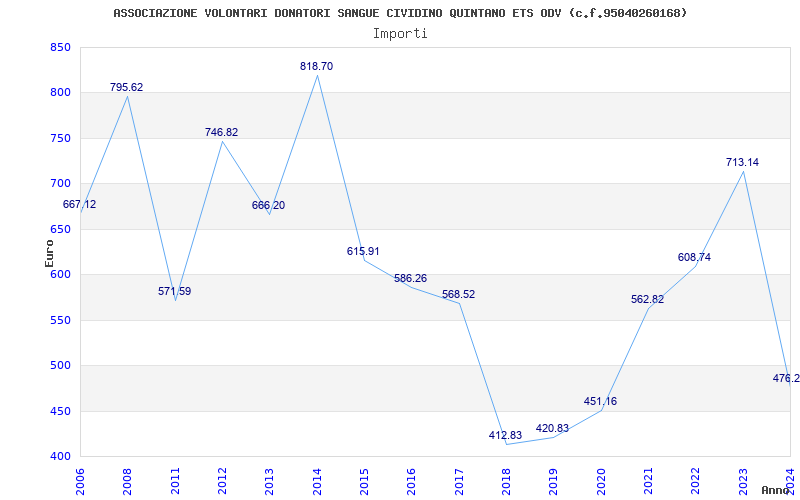
Task: Select the 2021 year tick label
Action: [648, 480]
